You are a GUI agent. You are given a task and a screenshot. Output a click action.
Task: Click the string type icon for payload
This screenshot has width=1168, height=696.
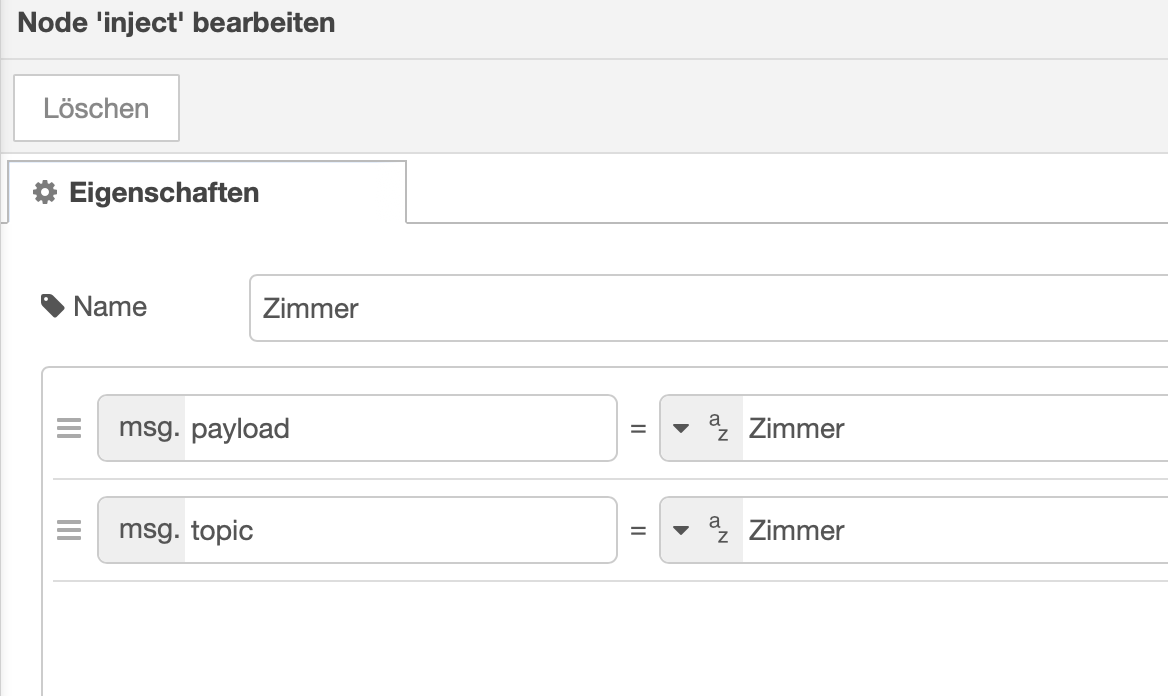(x=718, y=429)
